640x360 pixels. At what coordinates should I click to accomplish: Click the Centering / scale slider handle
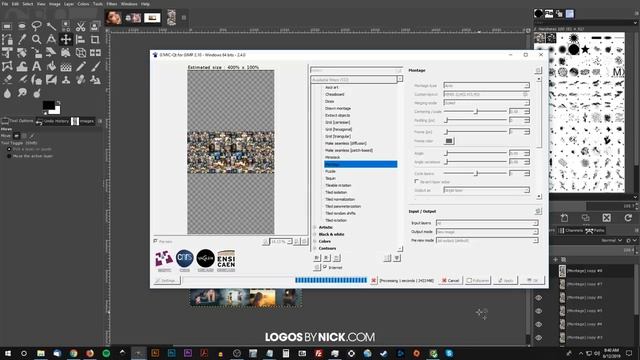click(x=476, y=111)
